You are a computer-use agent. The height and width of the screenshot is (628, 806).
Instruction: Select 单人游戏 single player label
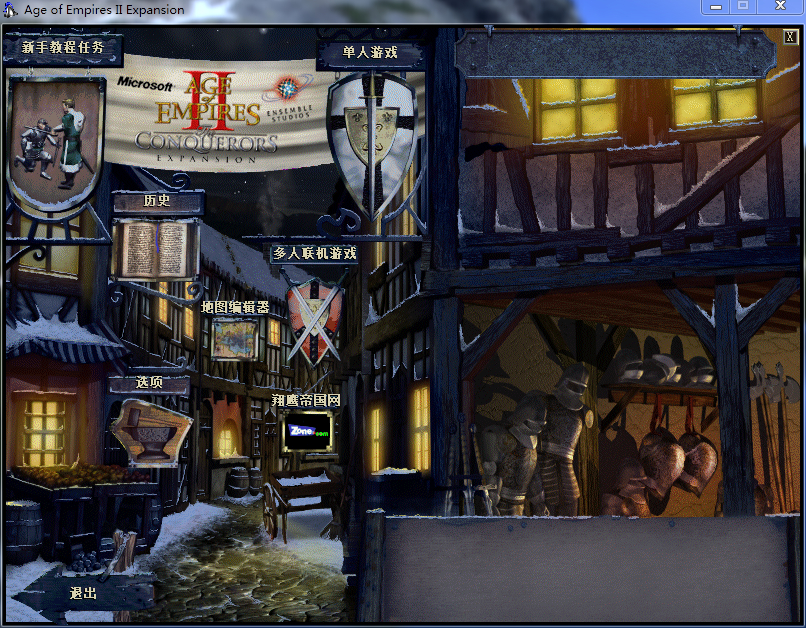click(x=370, y=52)
